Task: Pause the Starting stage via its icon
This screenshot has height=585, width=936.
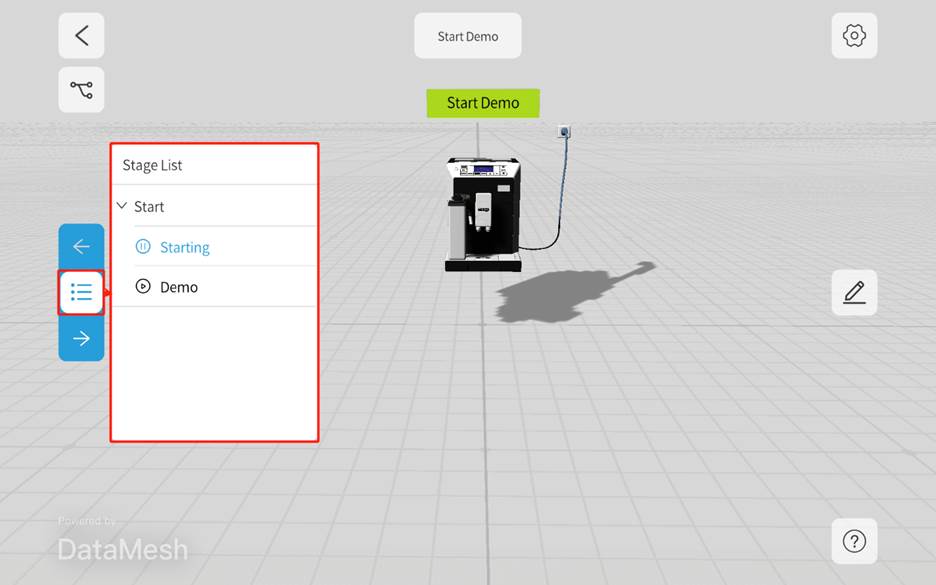Action: click(143, 247)
